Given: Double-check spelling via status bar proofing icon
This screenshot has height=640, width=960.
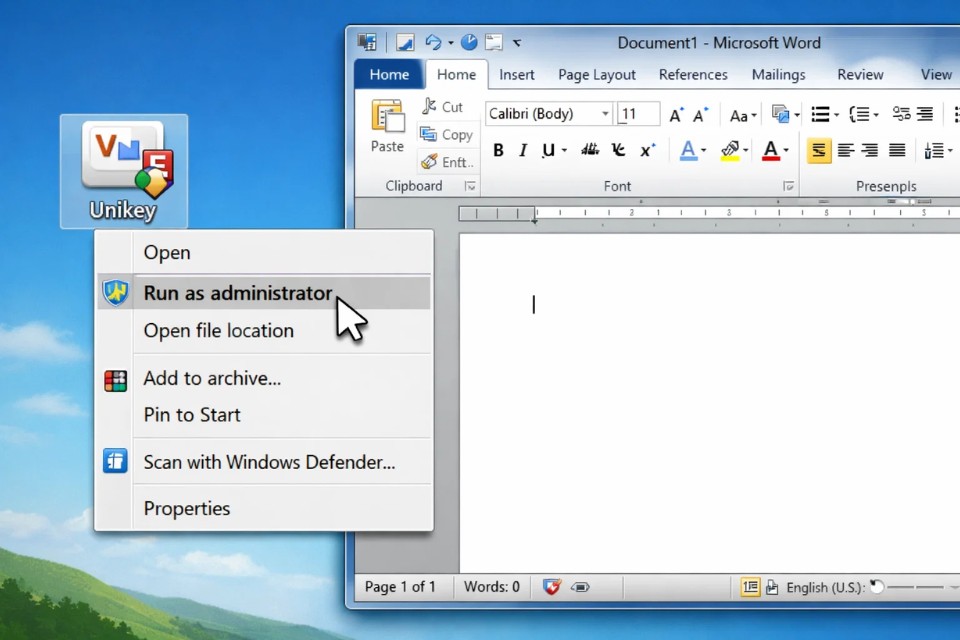Looking at the screenshot, I should (552, 587).
